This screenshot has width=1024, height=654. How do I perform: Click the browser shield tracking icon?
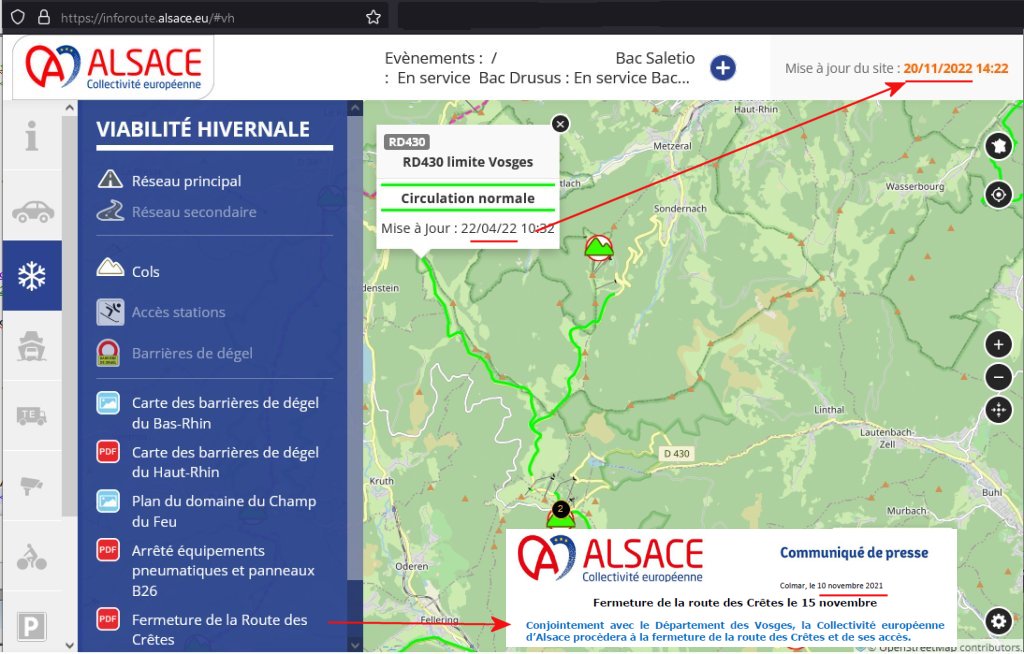pos(18,17)
